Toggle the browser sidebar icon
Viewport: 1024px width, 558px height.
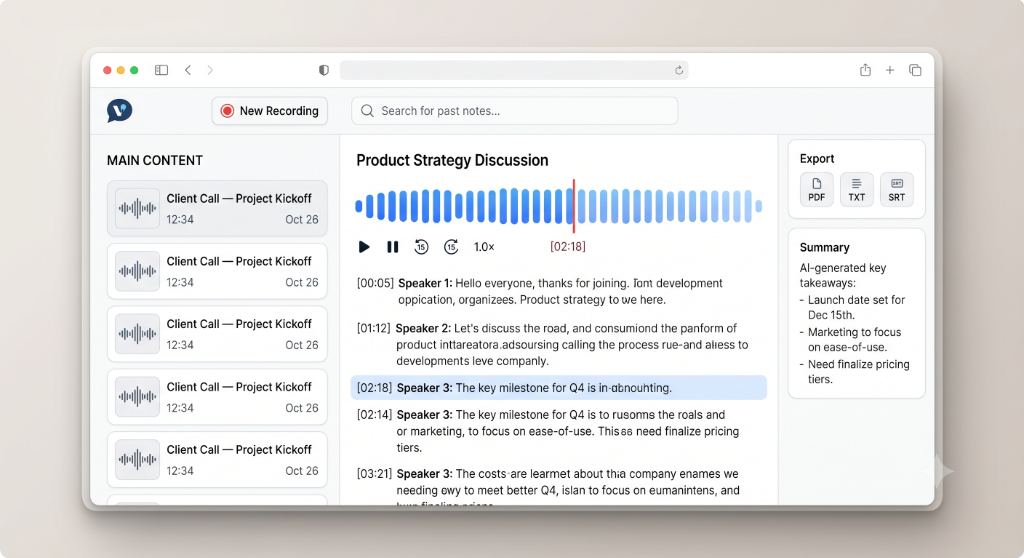(161, 70)
